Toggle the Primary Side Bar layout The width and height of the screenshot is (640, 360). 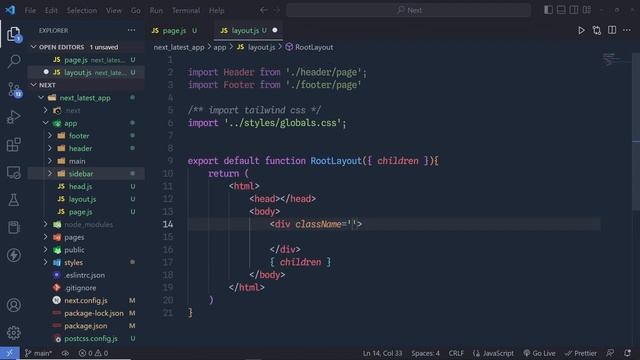[548, 10]
